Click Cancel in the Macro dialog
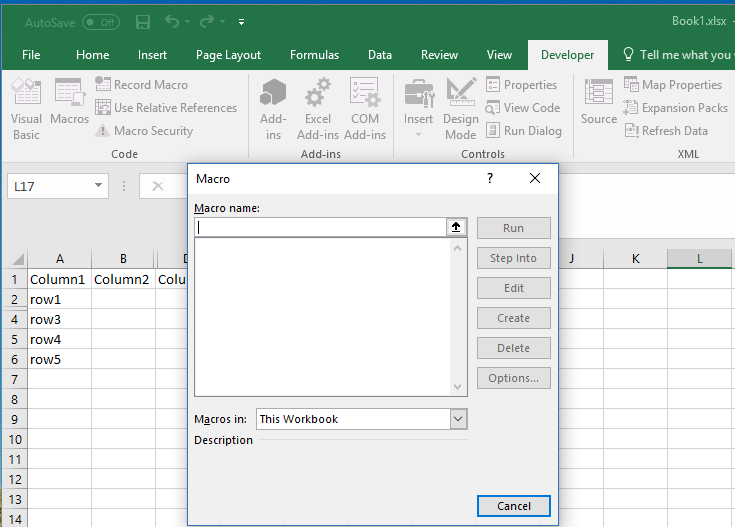Image resolution: width=735 pixels, height=527 pixels. [x=513, y=506]
